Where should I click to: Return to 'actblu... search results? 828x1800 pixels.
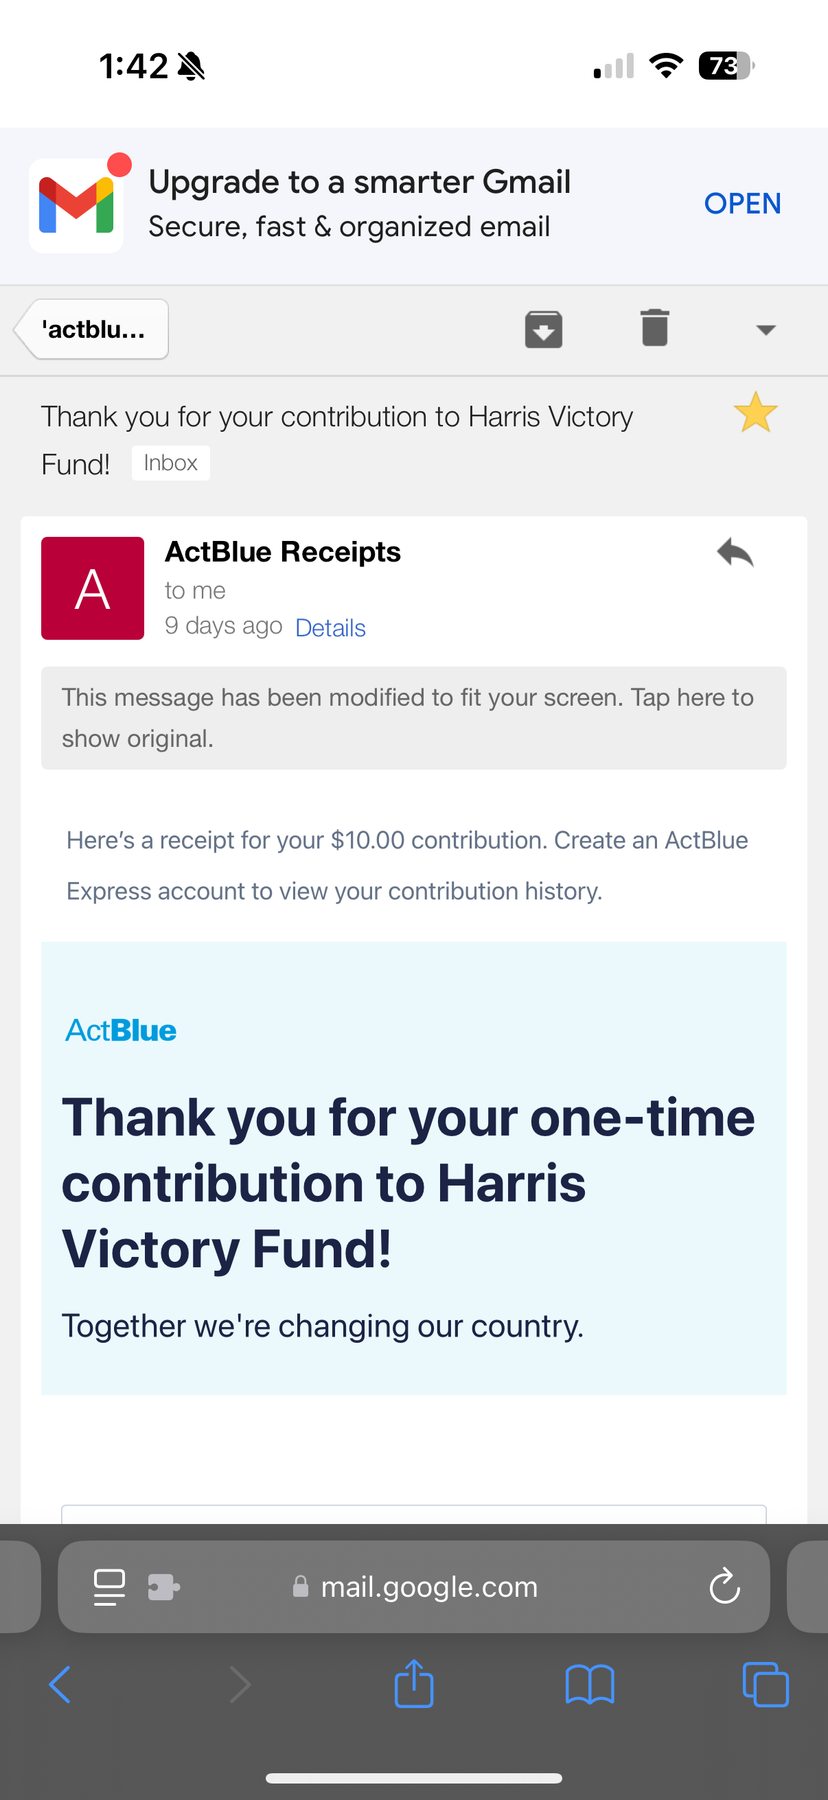(93, 329)
